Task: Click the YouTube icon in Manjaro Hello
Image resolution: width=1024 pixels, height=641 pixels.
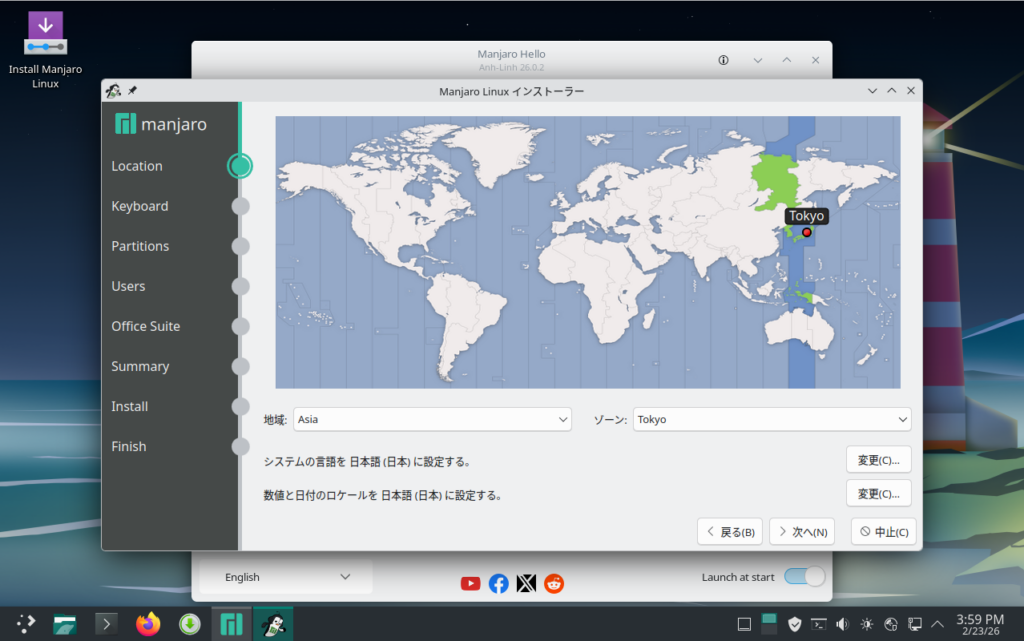Action: pyautogui.click(x=470, y=584)
